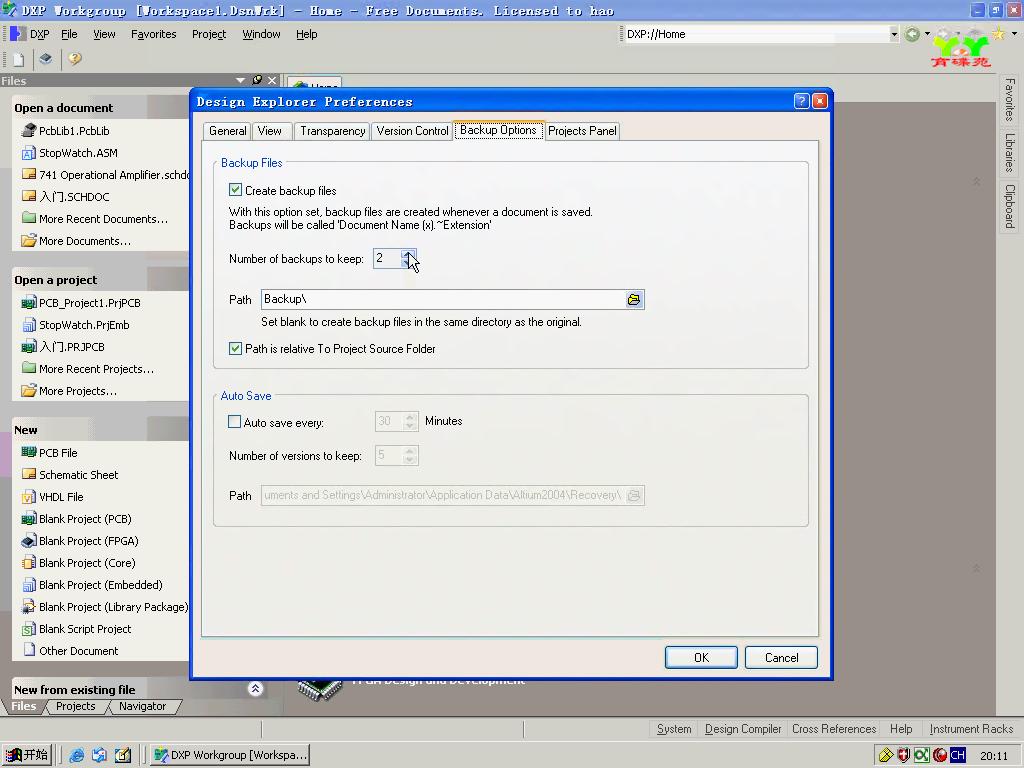Toggle Path is relative To Project Source Folder

click(235, 349)
